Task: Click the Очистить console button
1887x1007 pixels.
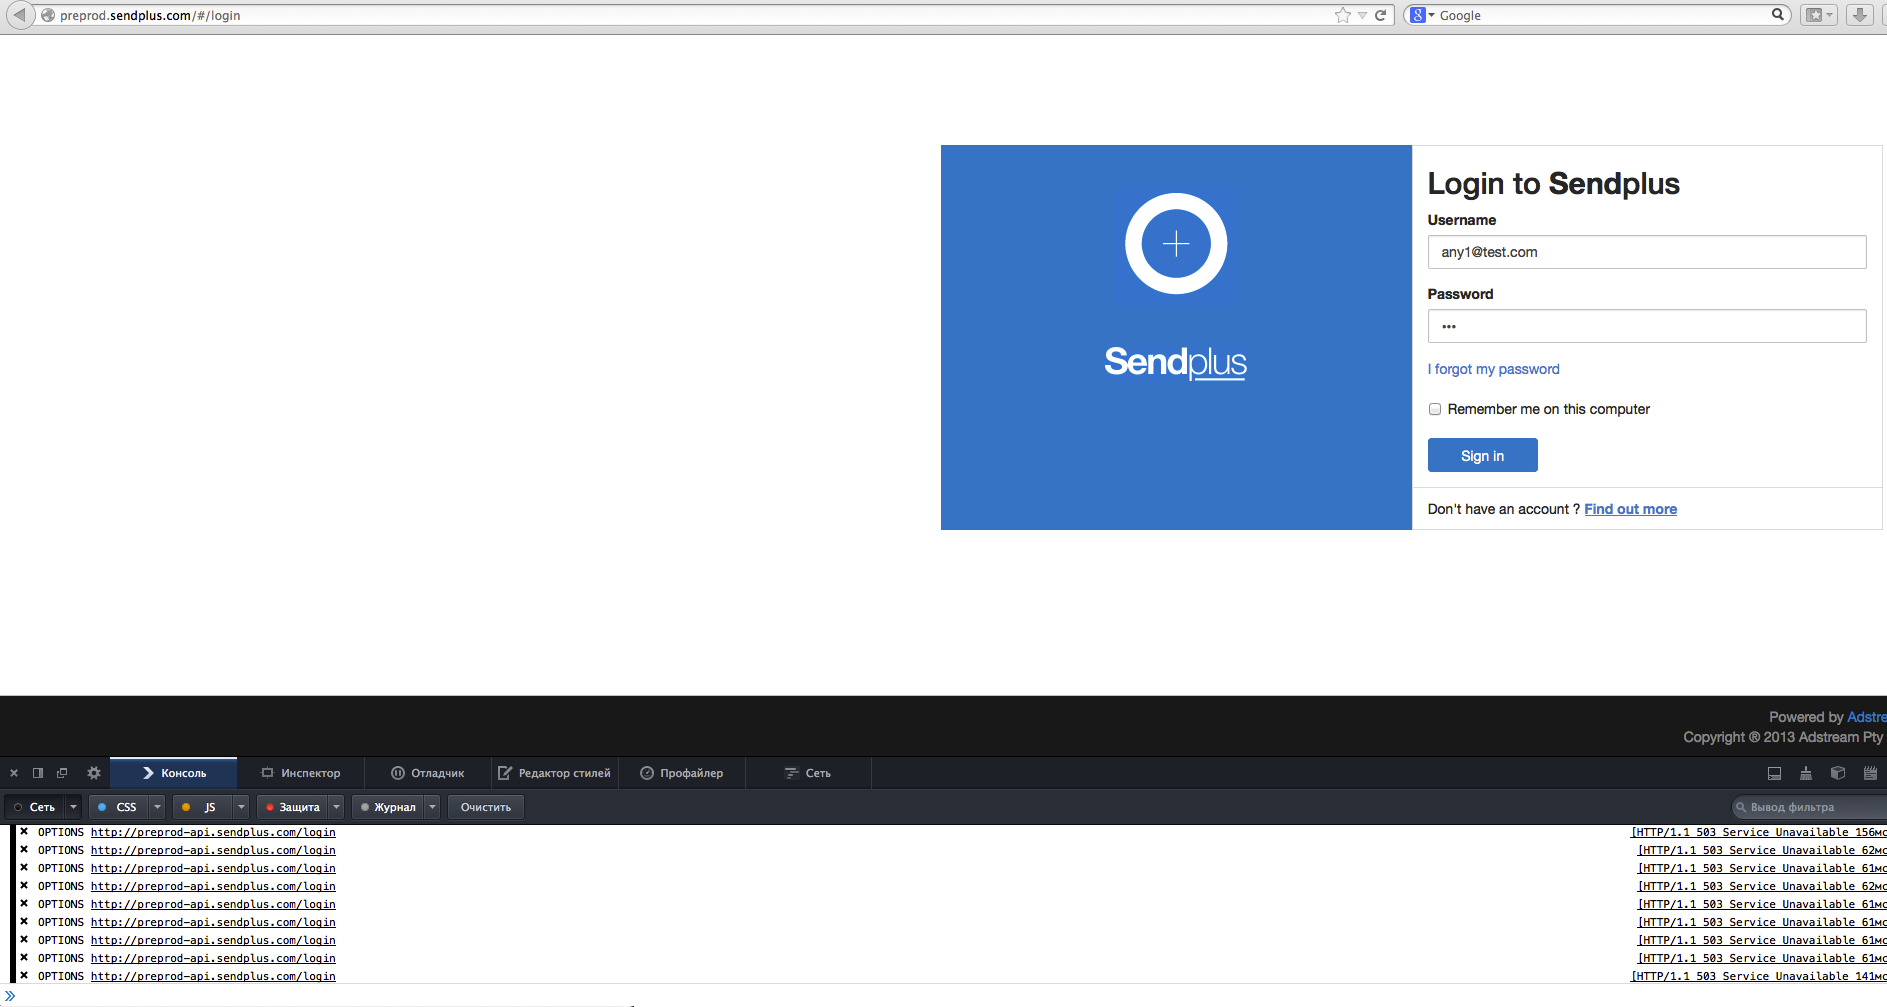Action: [x=486, y=807]
